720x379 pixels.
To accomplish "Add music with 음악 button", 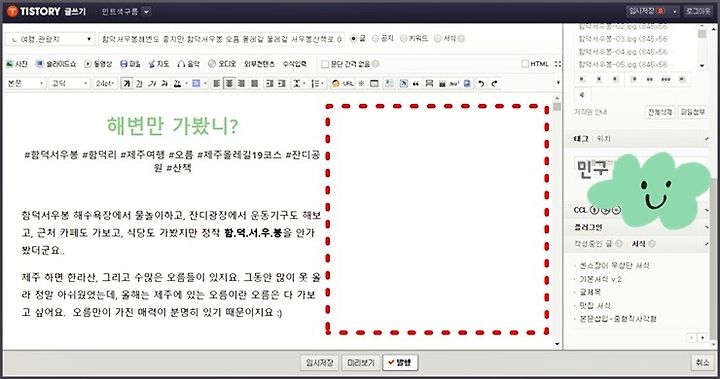I will tap(189, 64).
